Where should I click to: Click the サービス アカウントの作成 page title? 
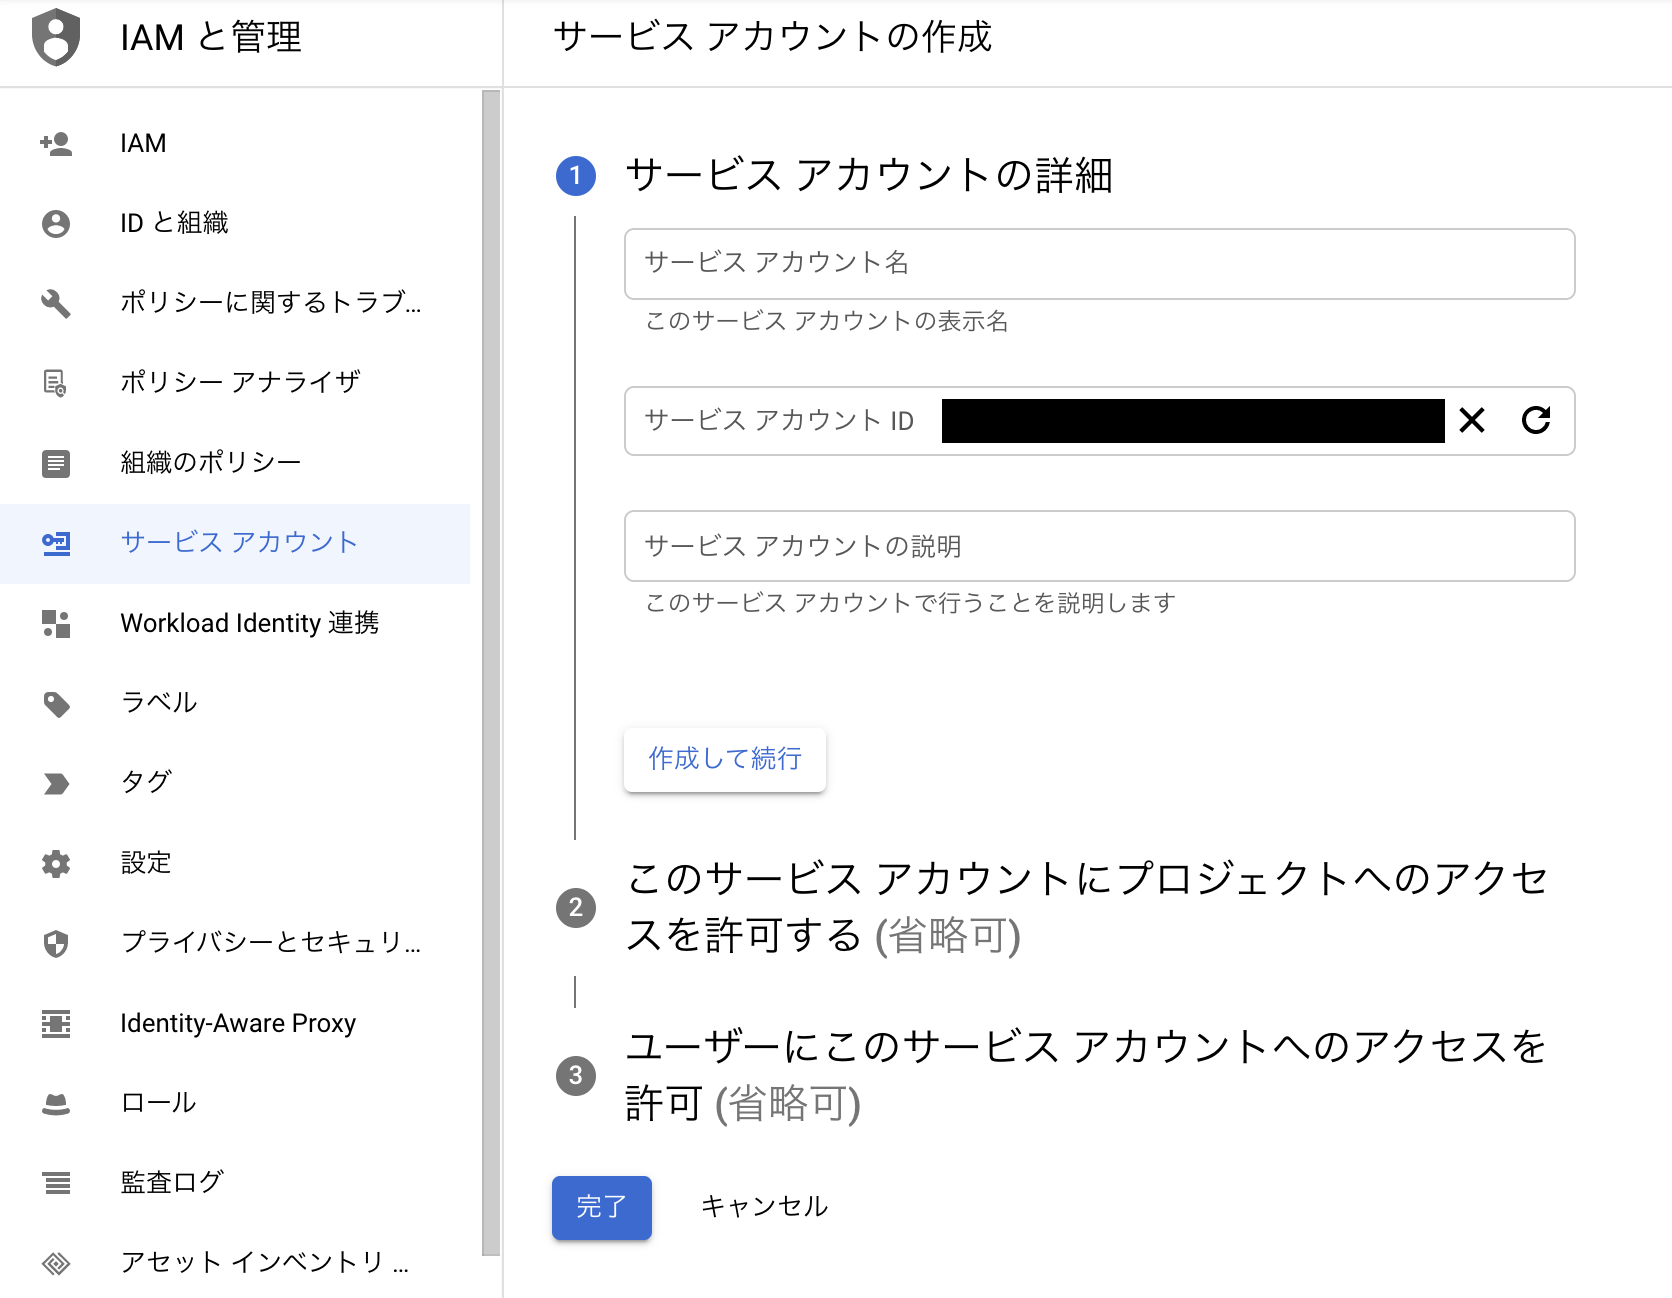772,37
